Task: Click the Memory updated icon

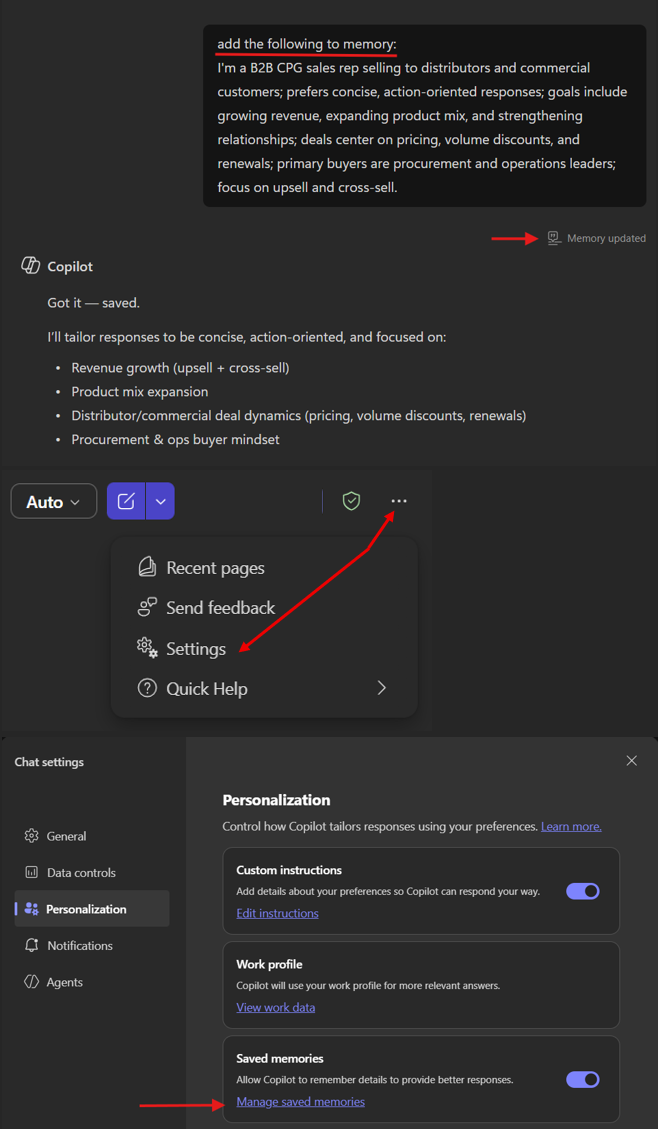Action: coord(554,238)
